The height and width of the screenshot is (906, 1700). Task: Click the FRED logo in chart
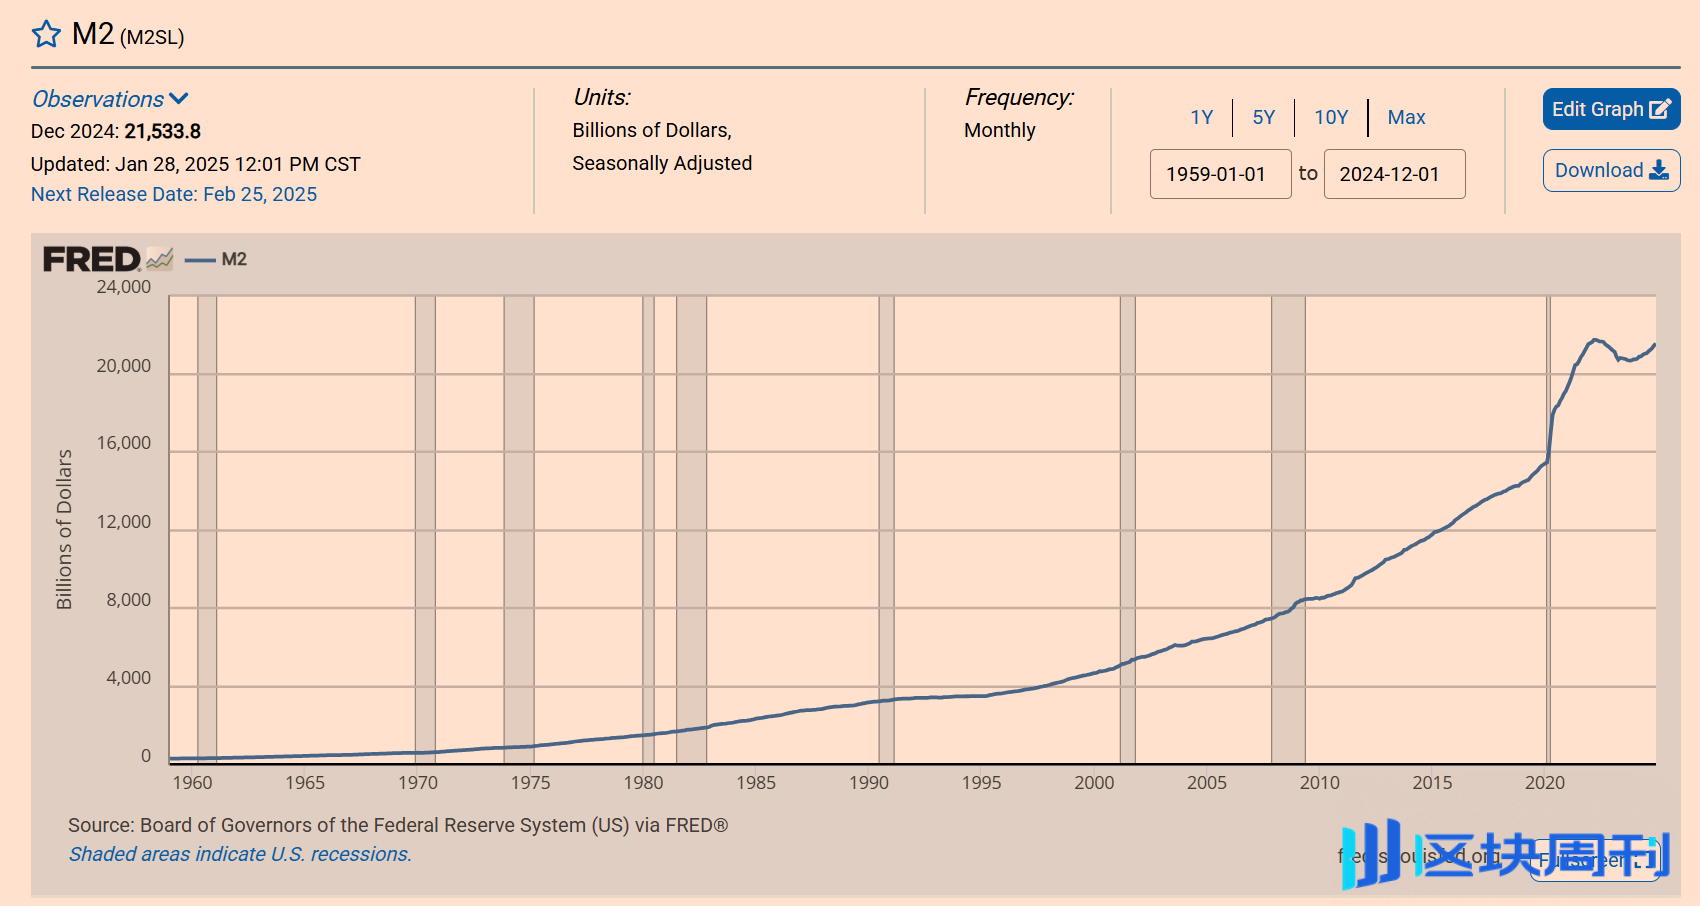point(91,260)
